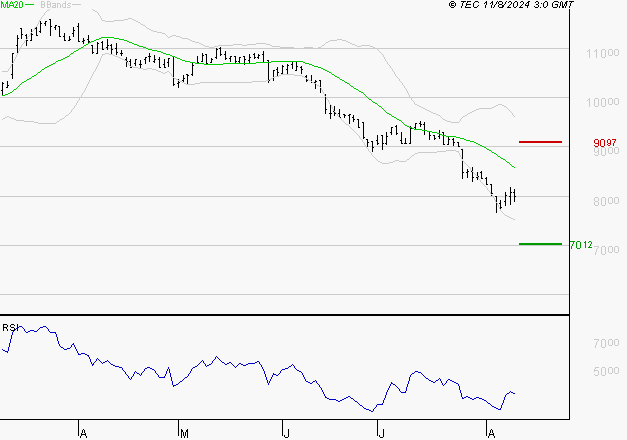The image size is (627, 440).
Task: Click the green 7012 support value
Action: 581,244
